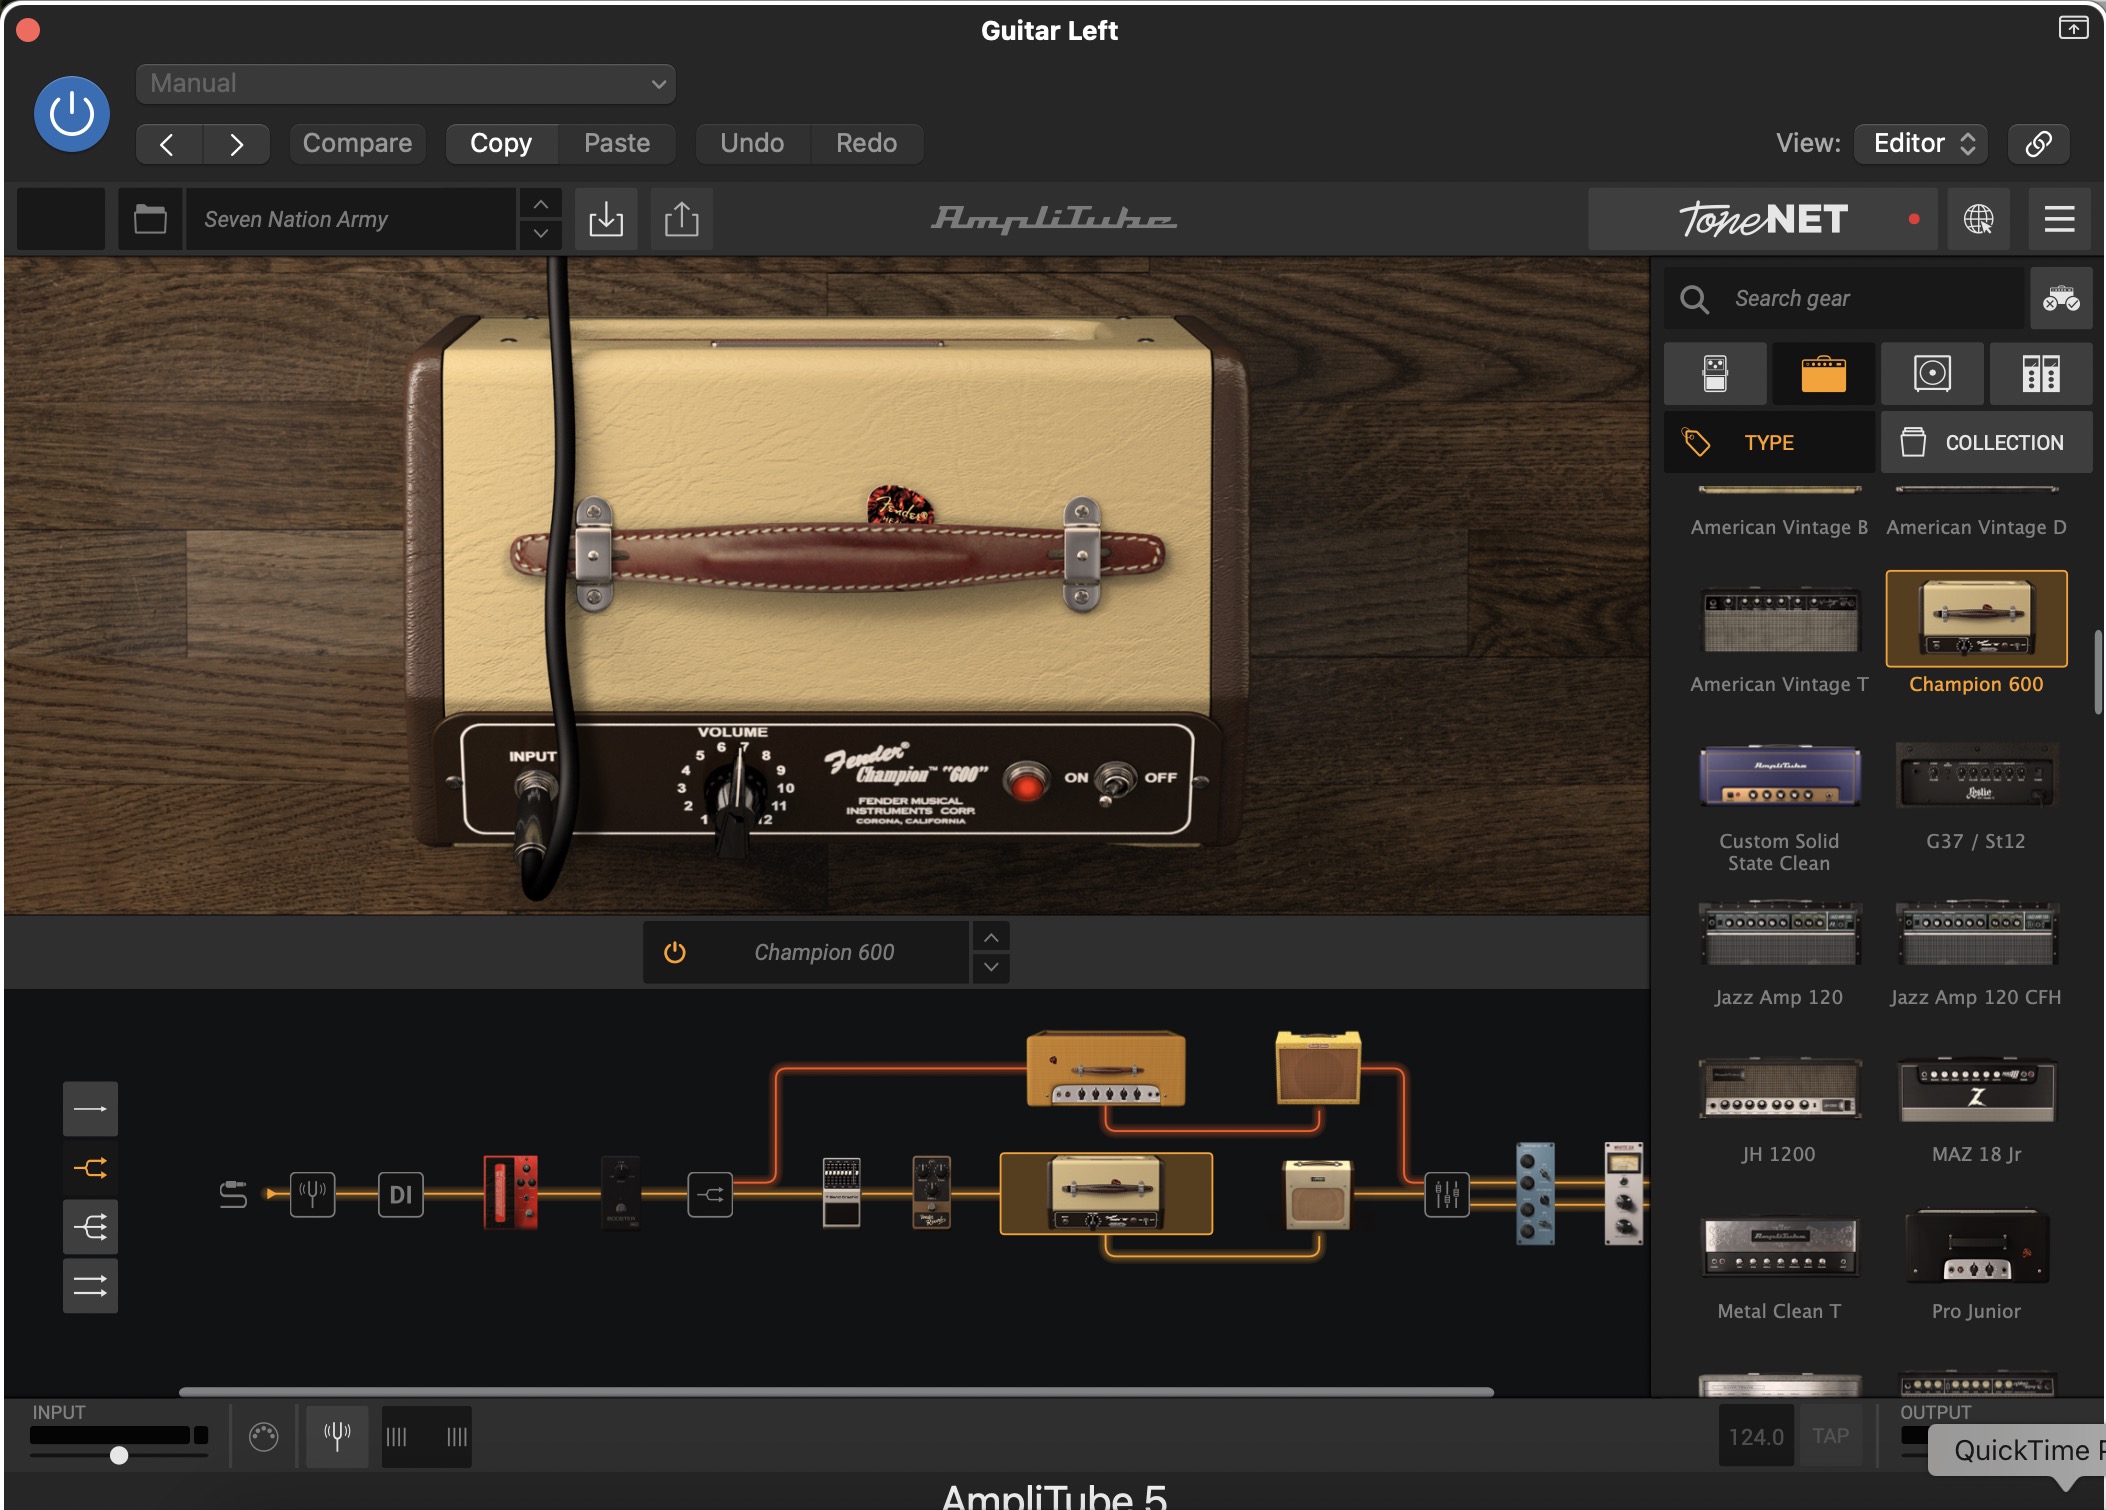
Task: Click the globe web icon
Action: tap(1978, 219)
